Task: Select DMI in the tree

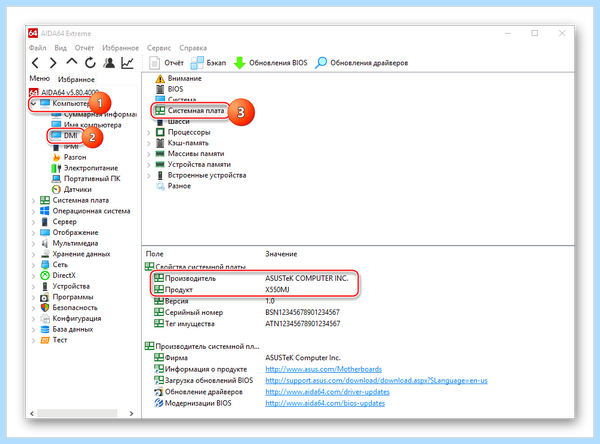Action: click(65, 135)
